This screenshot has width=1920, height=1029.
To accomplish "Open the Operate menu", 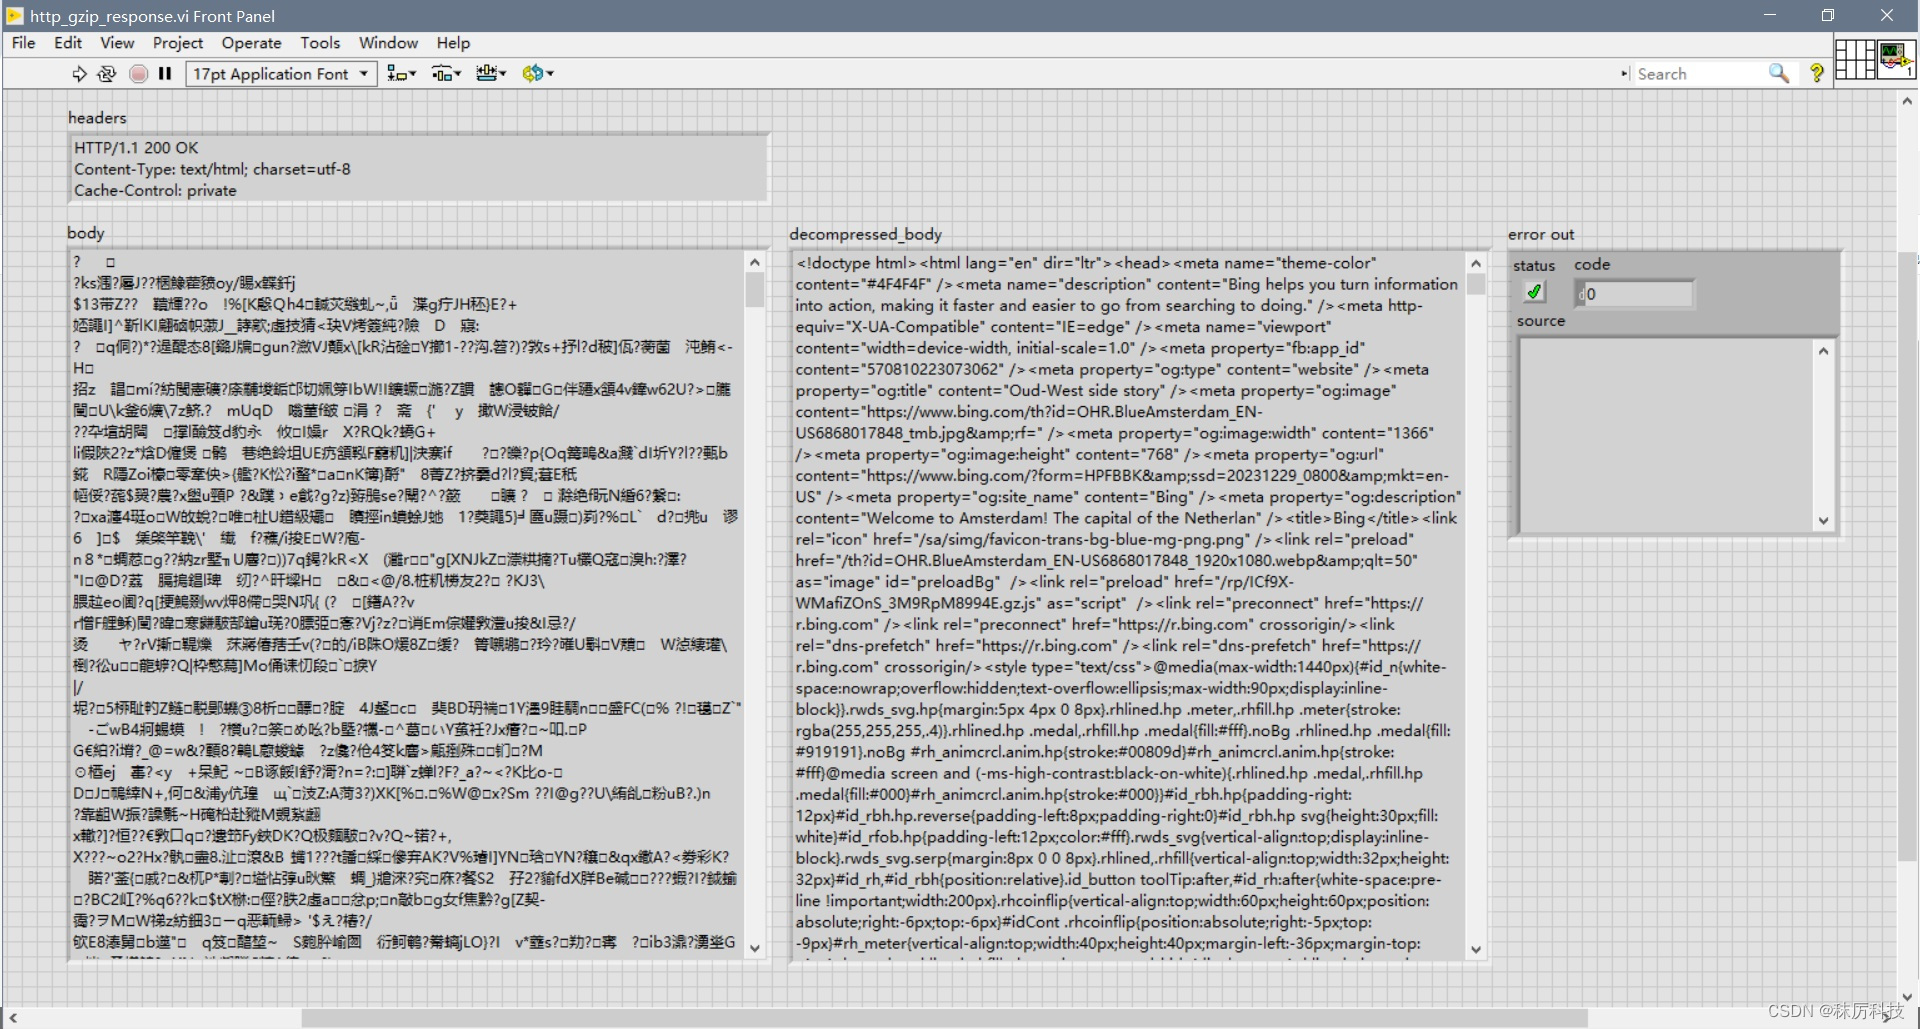I will tap(251, 43).
